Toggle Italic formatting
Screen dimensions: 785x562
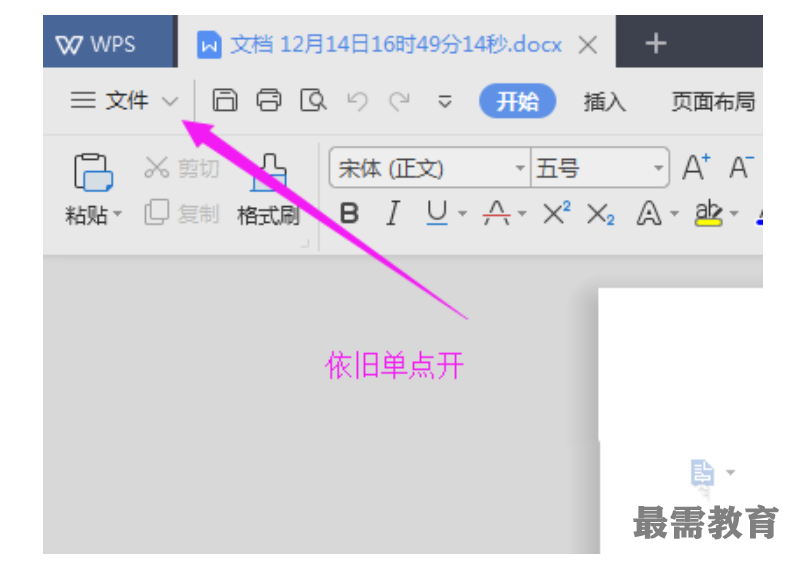394,214
